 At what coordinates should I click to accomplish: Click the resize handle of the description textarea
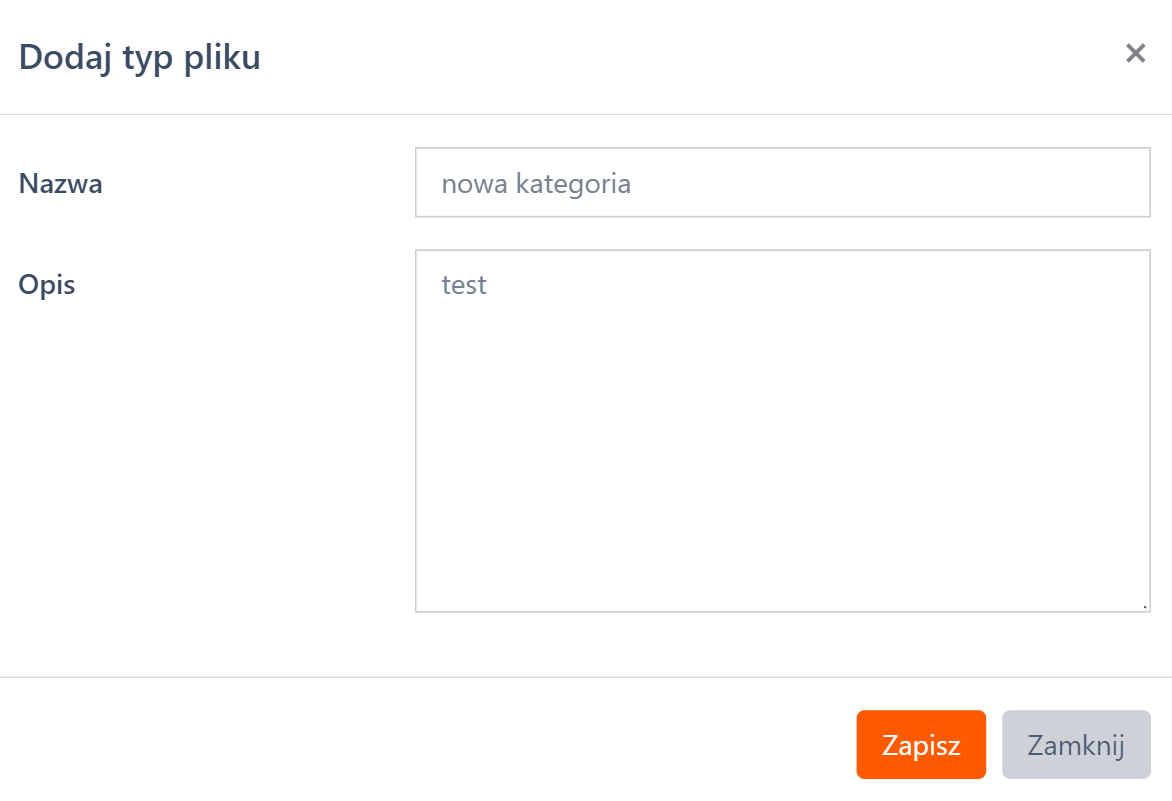(1143, 604)
